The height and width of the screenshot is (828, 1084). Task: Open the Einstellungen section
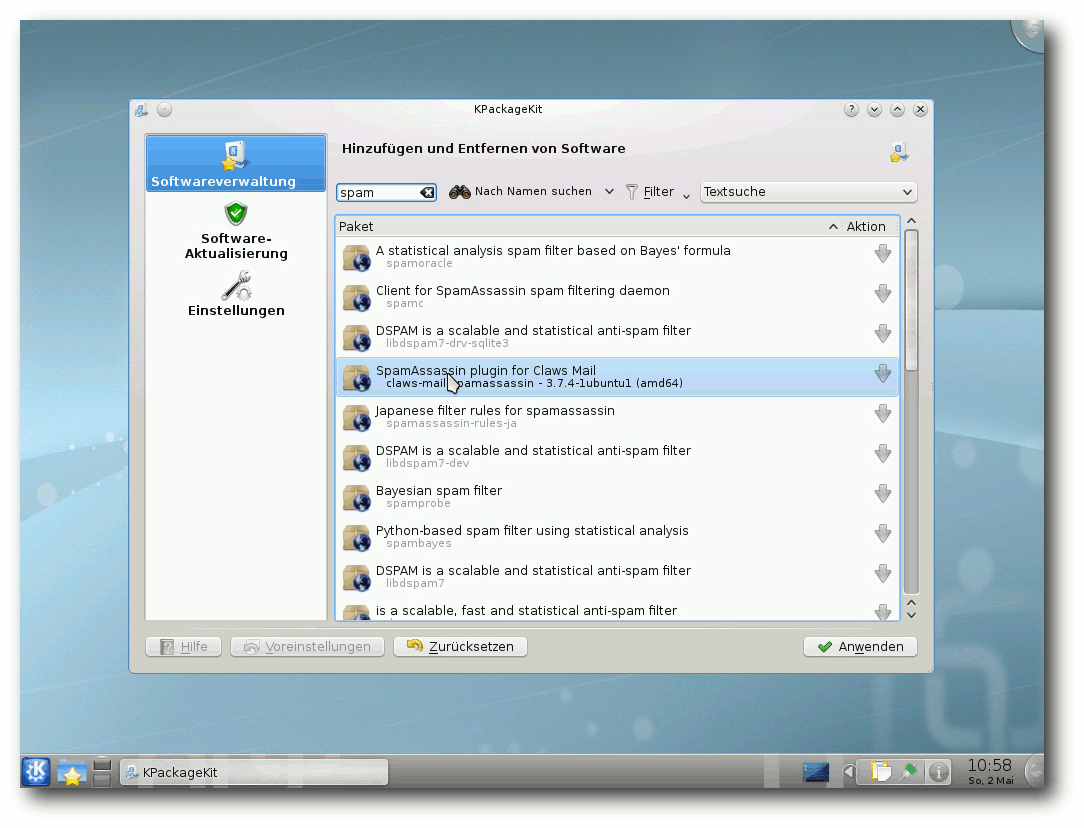click(x=236, y=294)
